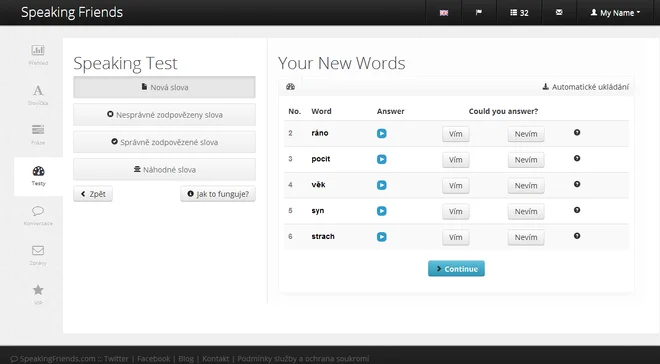Open the Konverzace sidebar item
The height and width of the screenshot is (364, 660).
click(38, 215)
